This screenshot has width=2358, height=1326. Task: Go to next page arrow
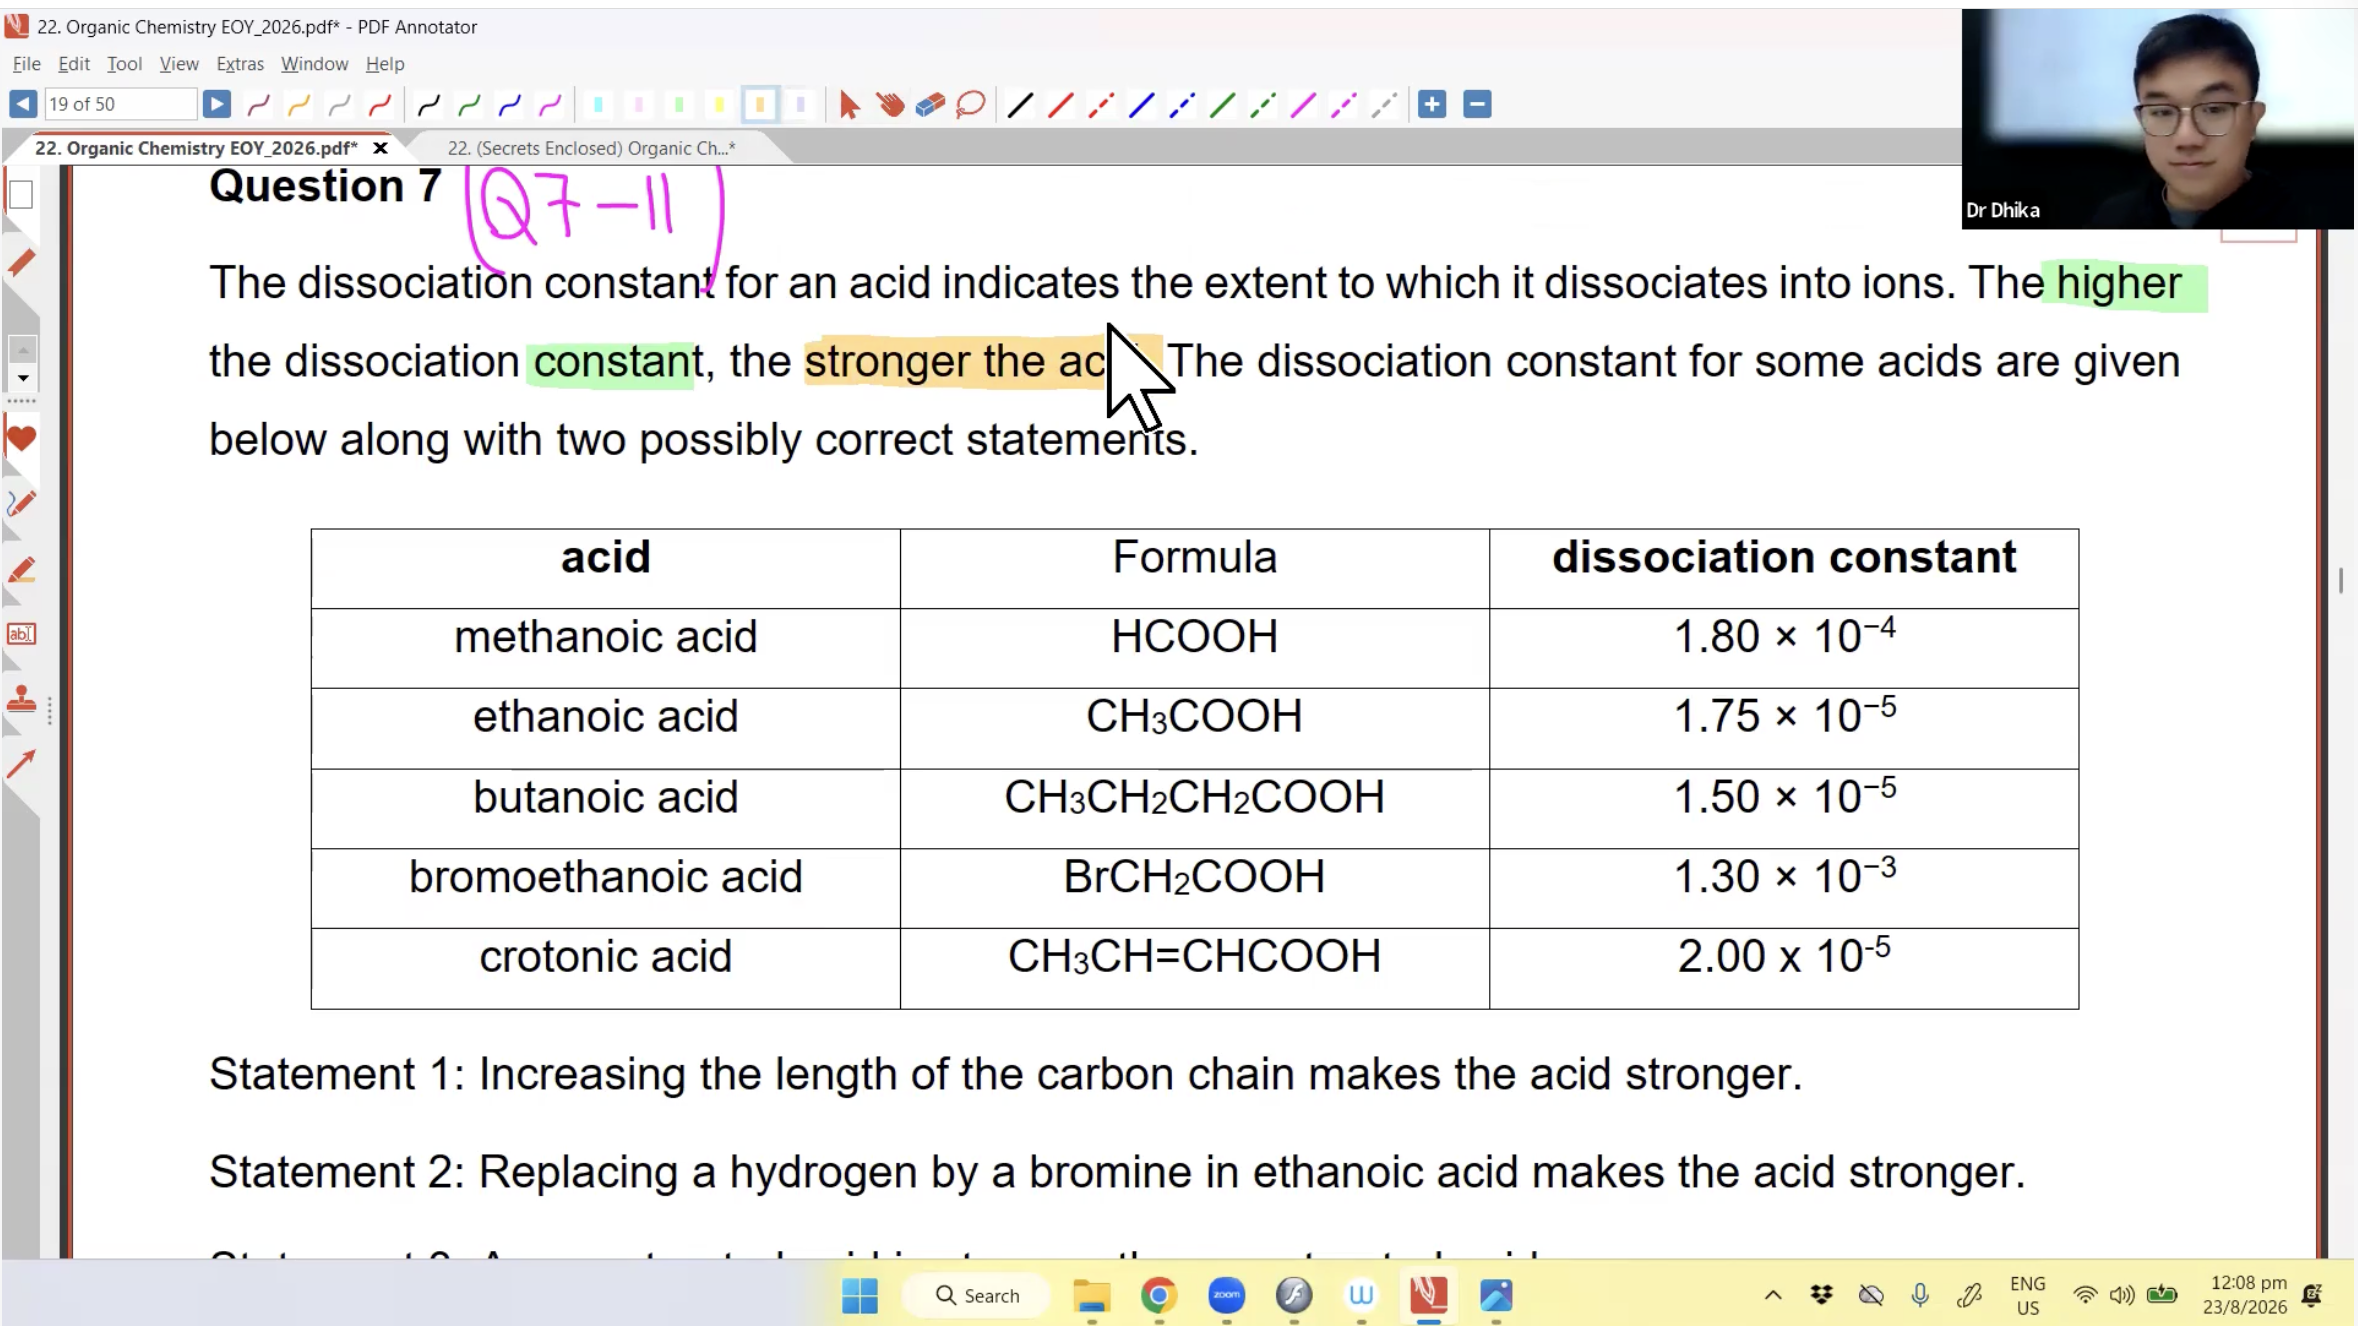216,104
